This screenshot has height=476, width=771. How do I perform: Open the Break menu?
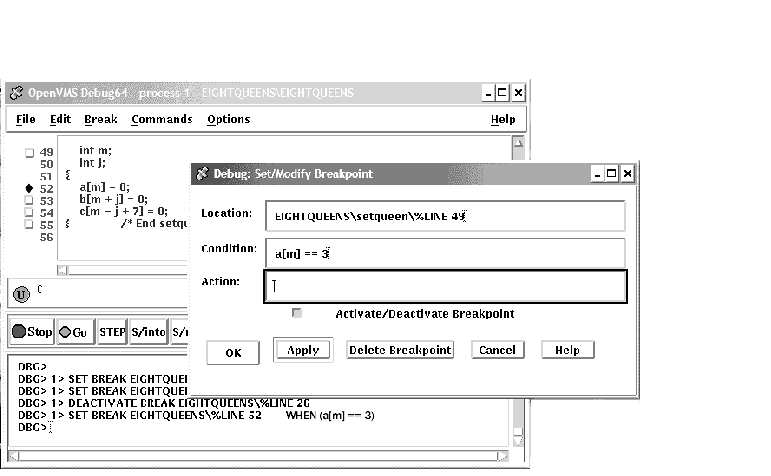click(100, 119)
